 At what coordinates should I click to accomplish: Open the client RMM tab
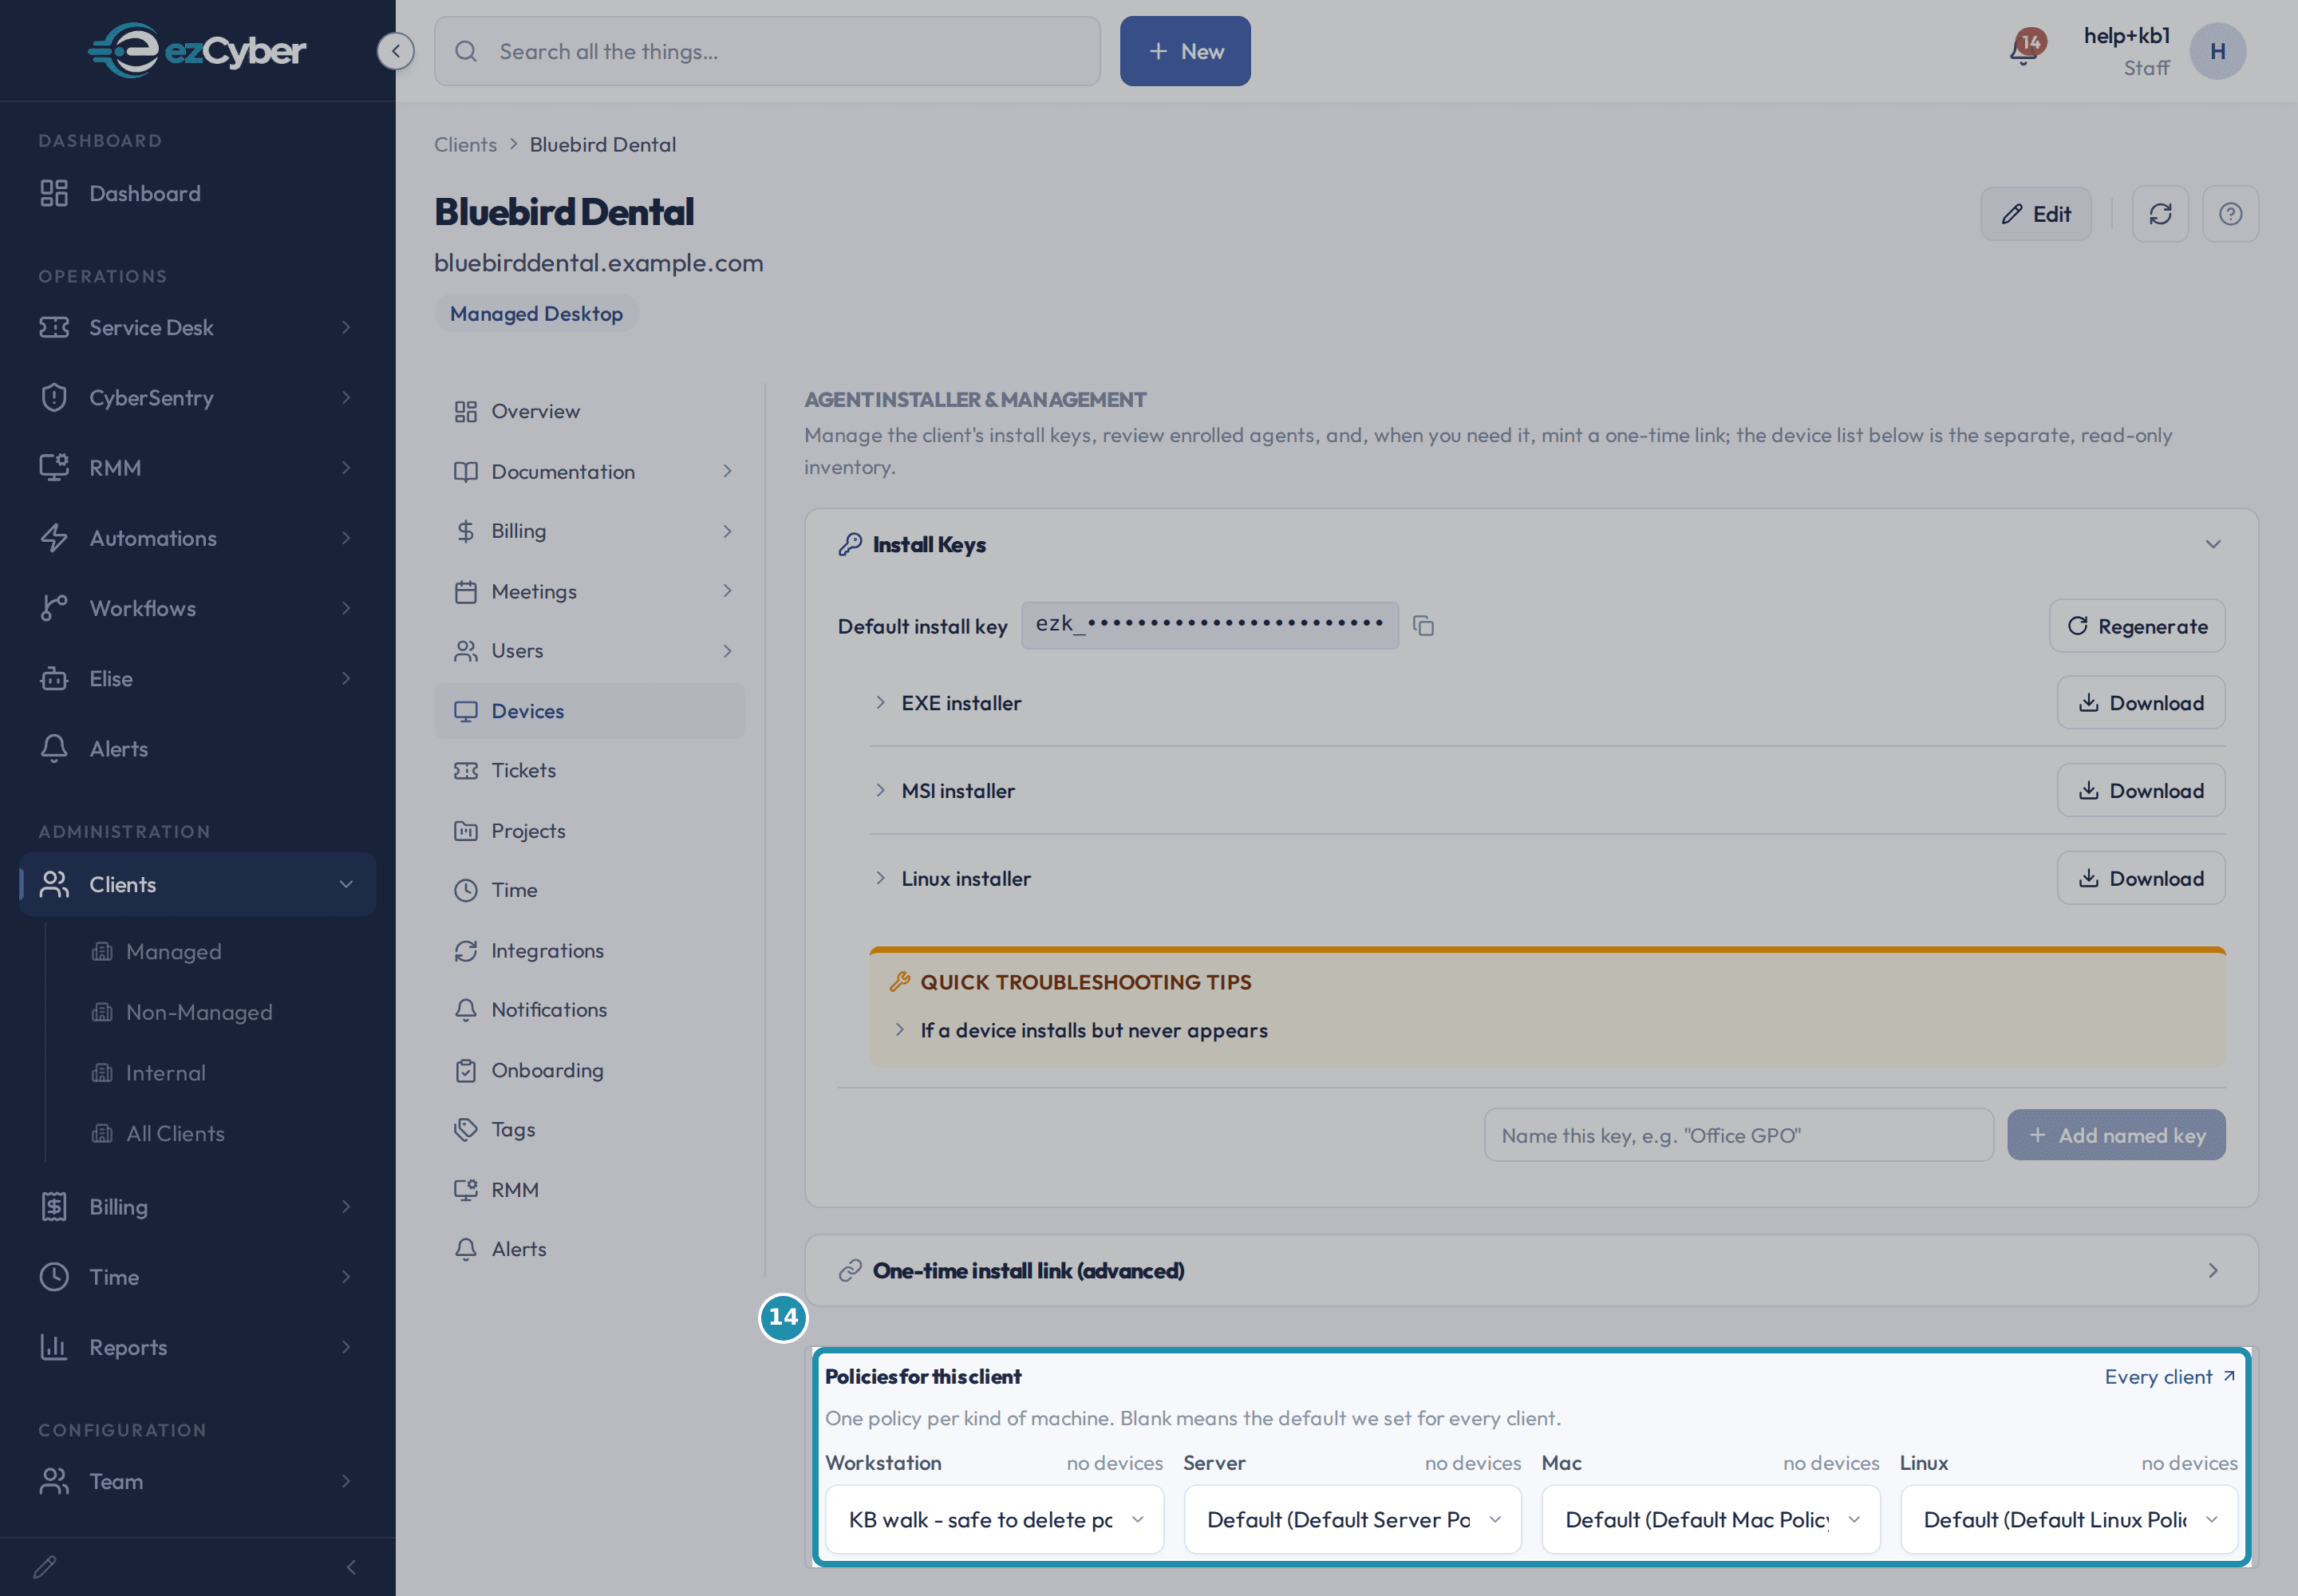(x=589, y=1189)
